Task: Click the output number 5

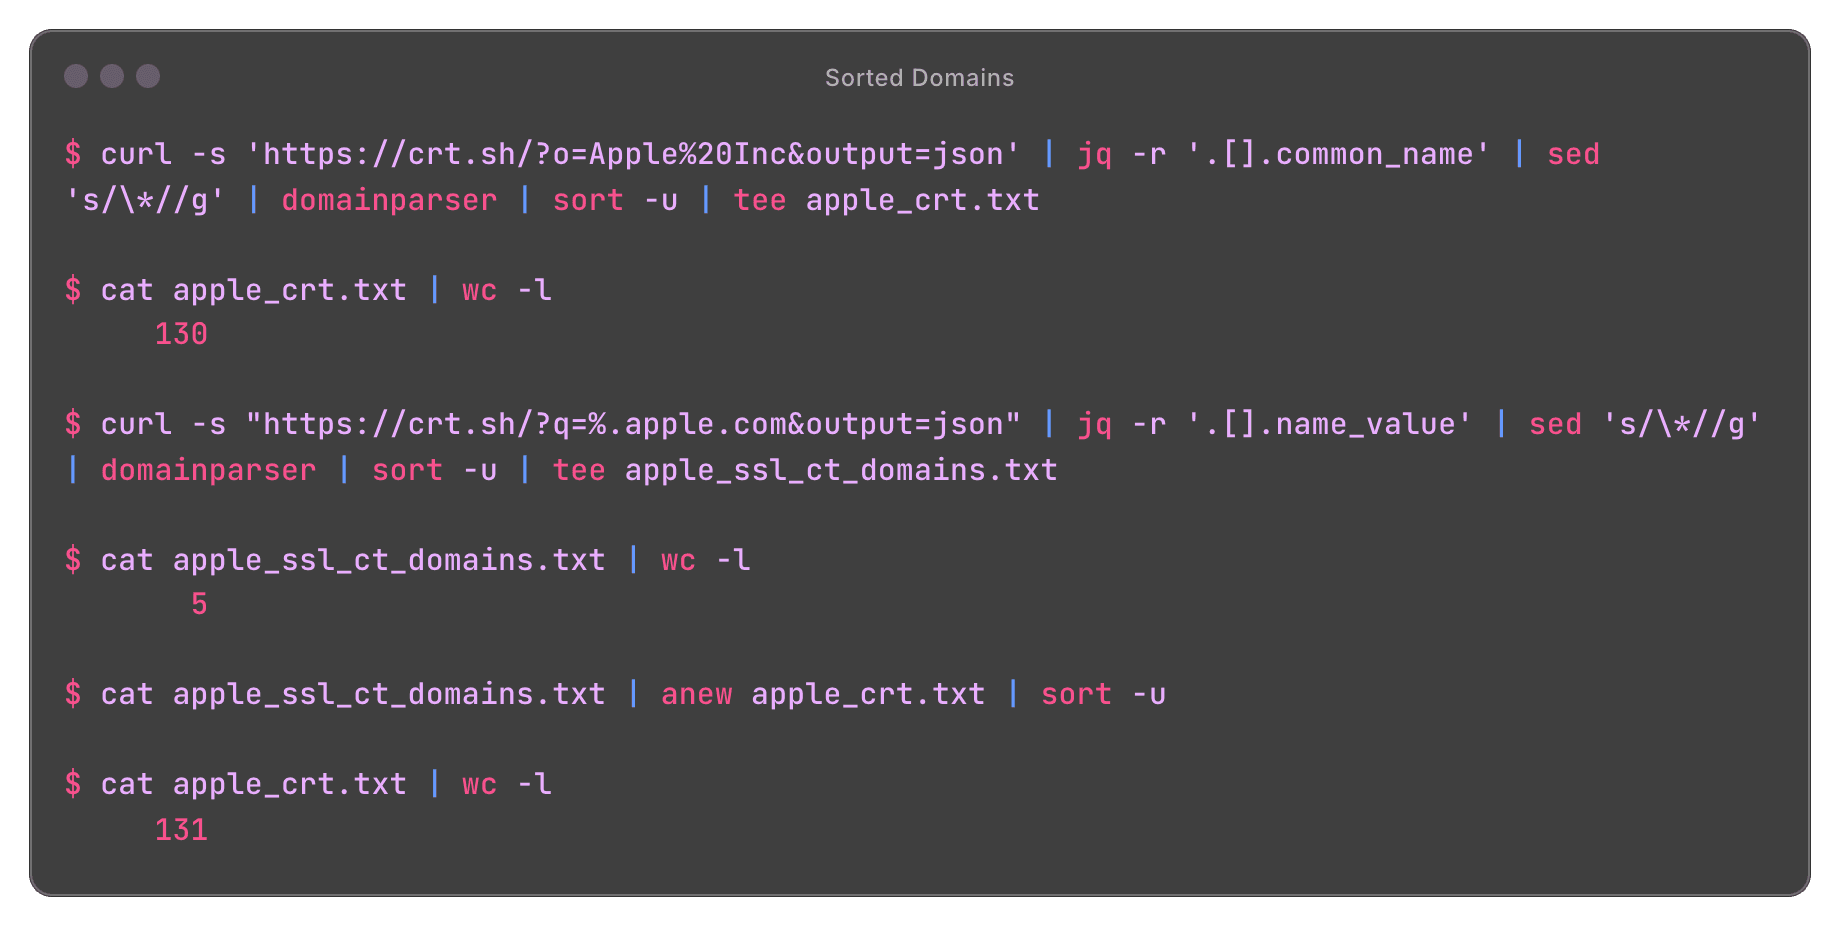Action: click(199, 604)
